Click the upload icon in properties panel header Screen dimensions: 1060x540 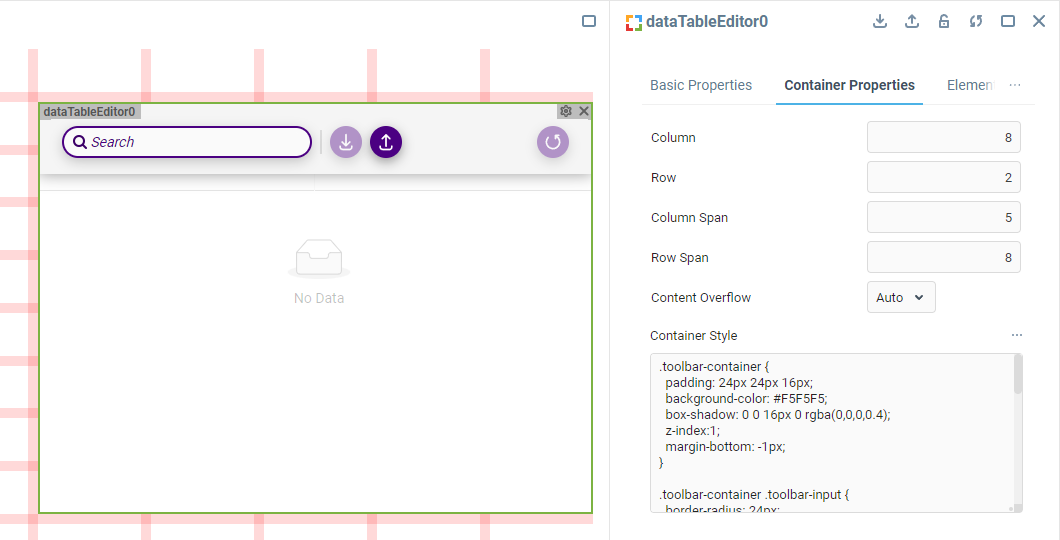tap(912, 21)
